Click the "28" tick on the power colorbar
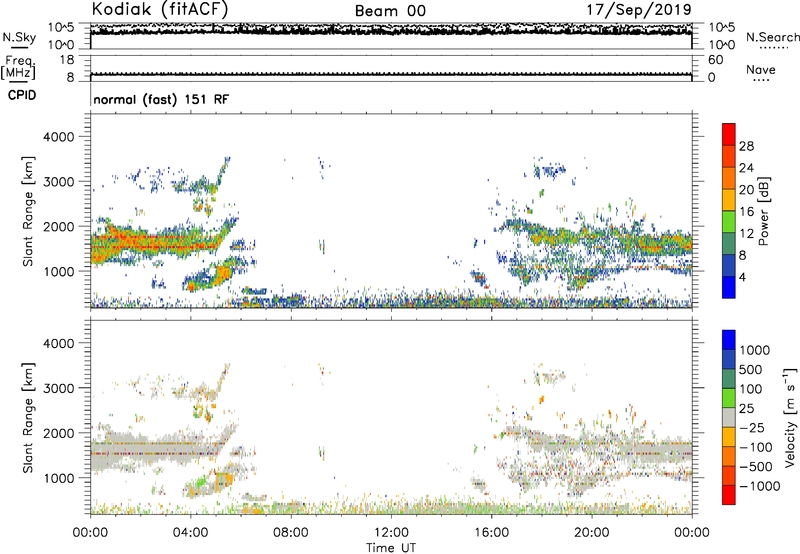800x554 pixels. click(x=746, y=146)
